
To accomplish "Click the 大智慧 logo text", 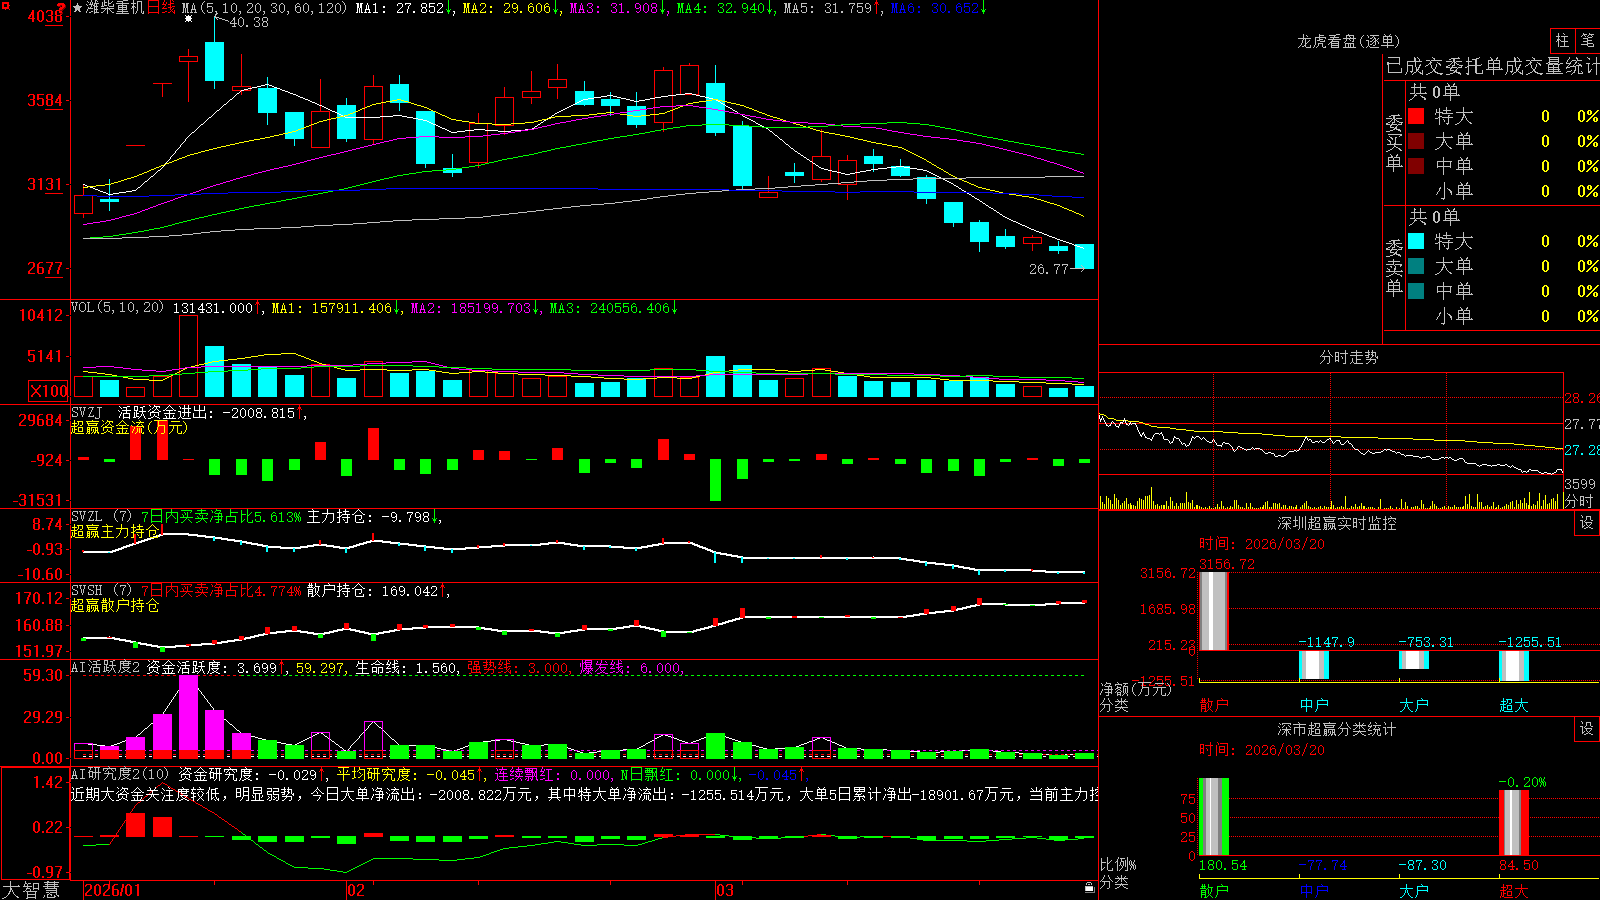I will (x=31, y=890).
